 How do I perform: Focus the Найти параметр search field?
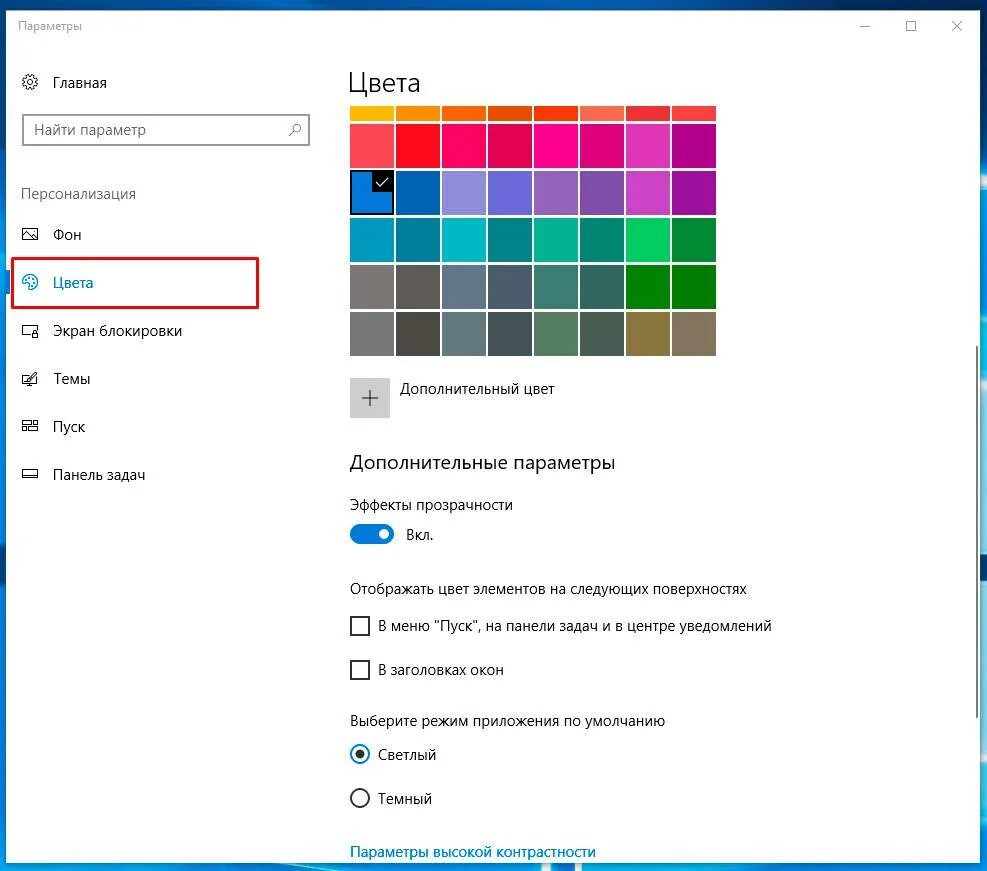(166, 130)
